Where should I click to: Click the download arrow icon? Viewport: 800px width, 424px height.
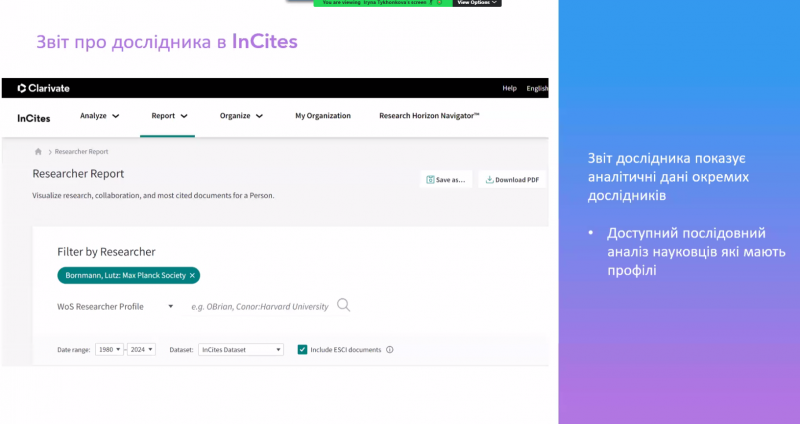489,180
